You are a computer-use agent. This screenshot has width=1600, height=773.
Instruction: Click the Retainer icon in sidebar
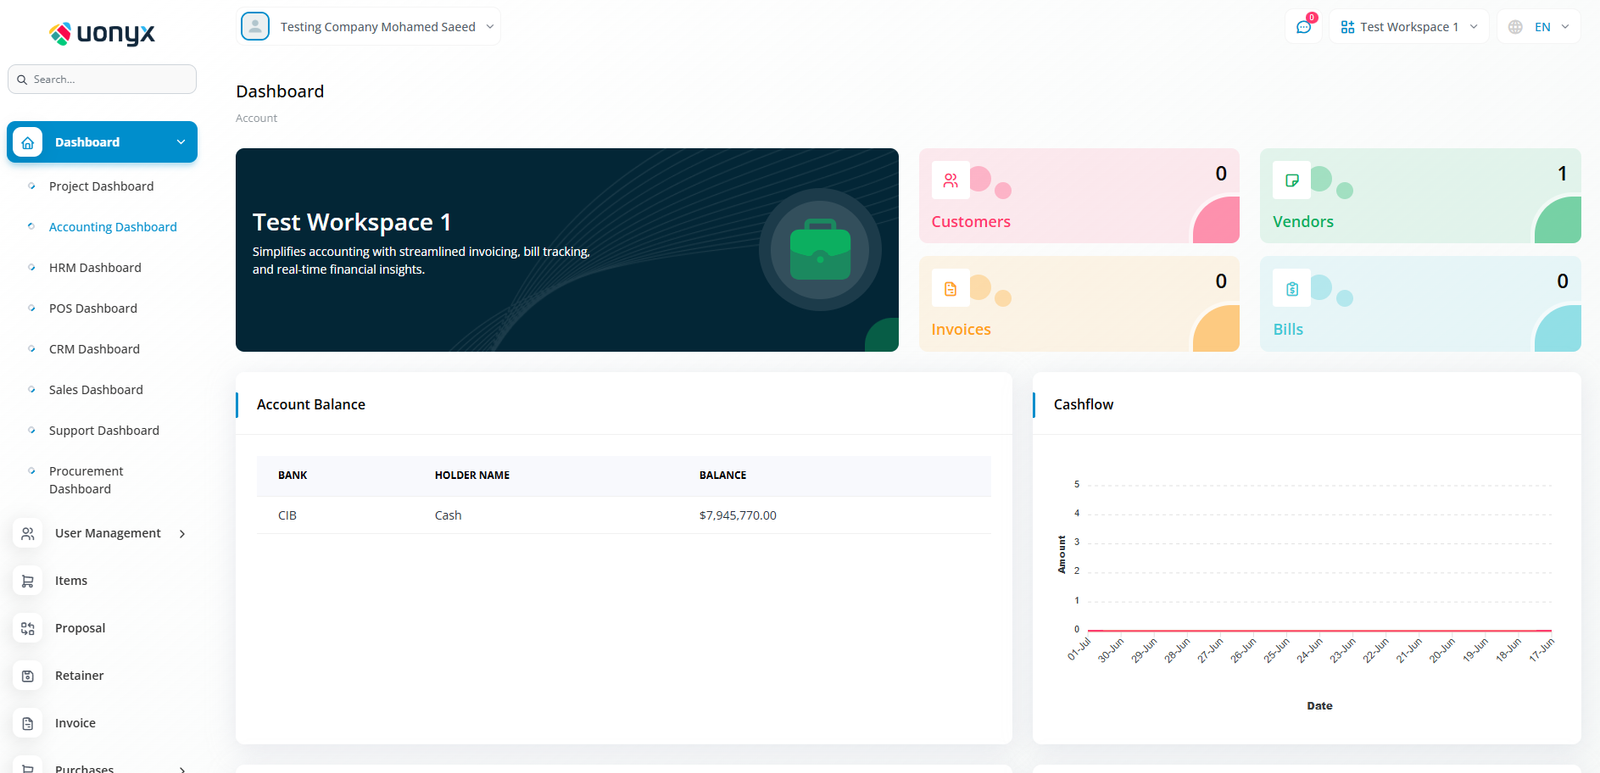tap(28, 676)
